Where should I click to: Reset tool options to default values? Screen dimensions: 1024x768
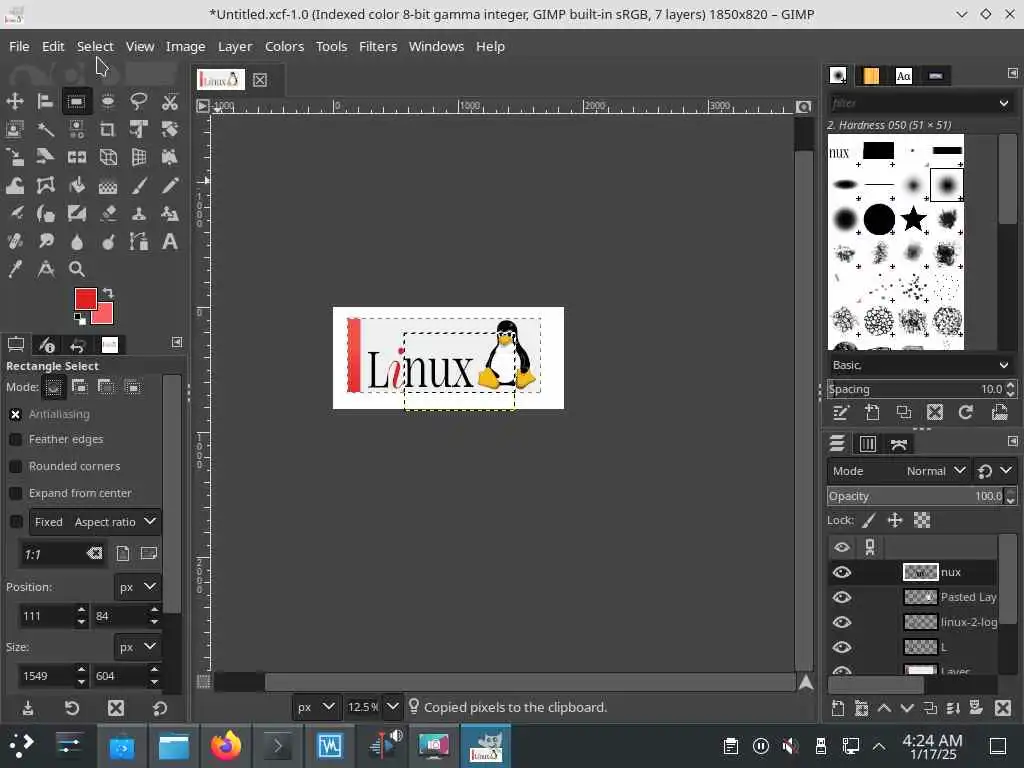tap(160, 708)
